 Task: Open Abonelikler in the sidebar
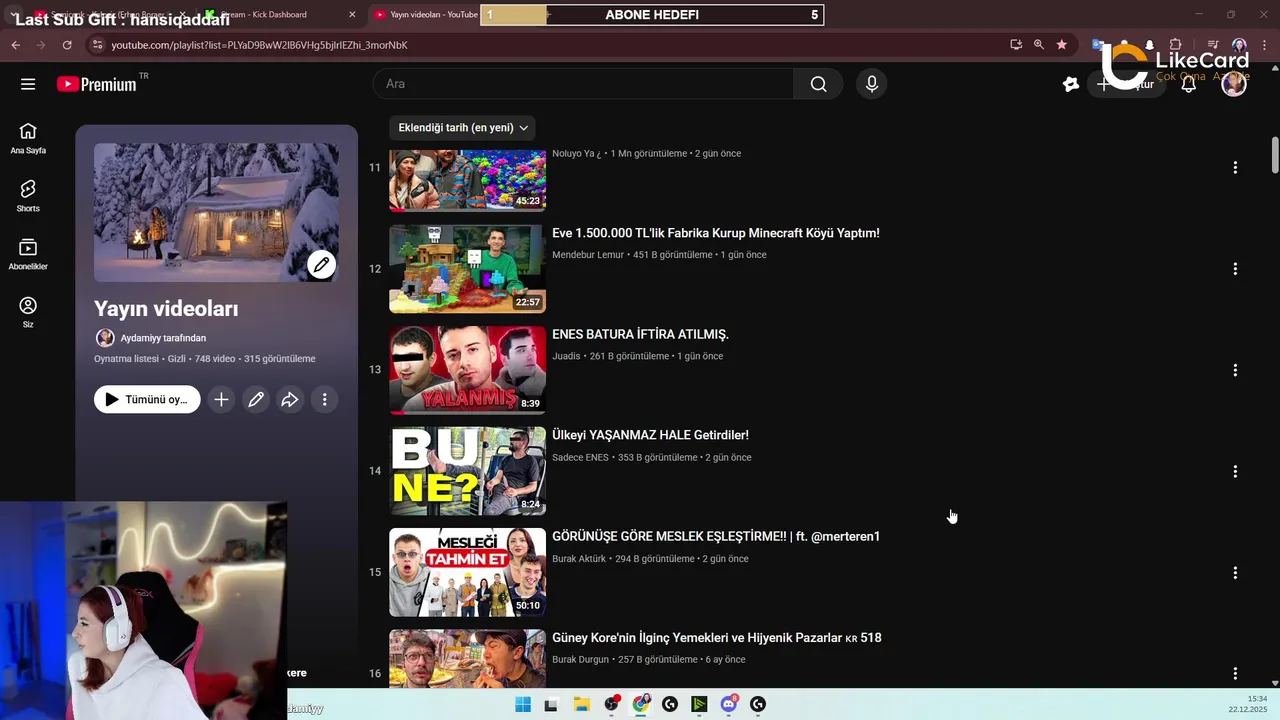28,254
